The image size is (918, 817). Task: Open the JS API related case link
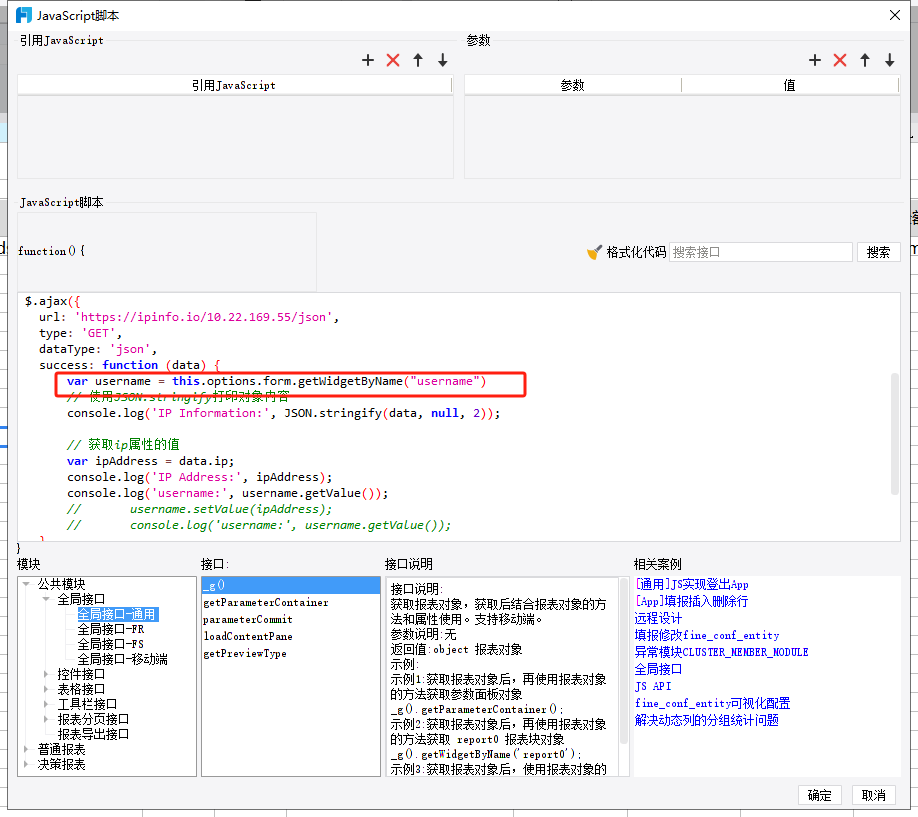point(653,686)
